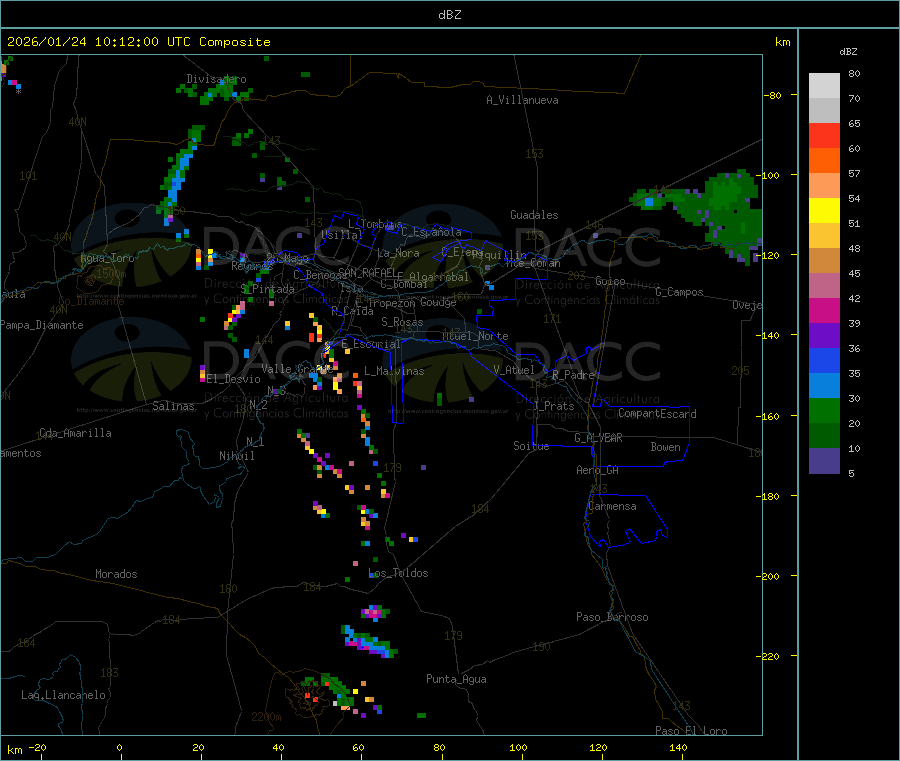
Task: Click the S_Rosas map label
Action: pyautogui.click(x=402, y=322)
